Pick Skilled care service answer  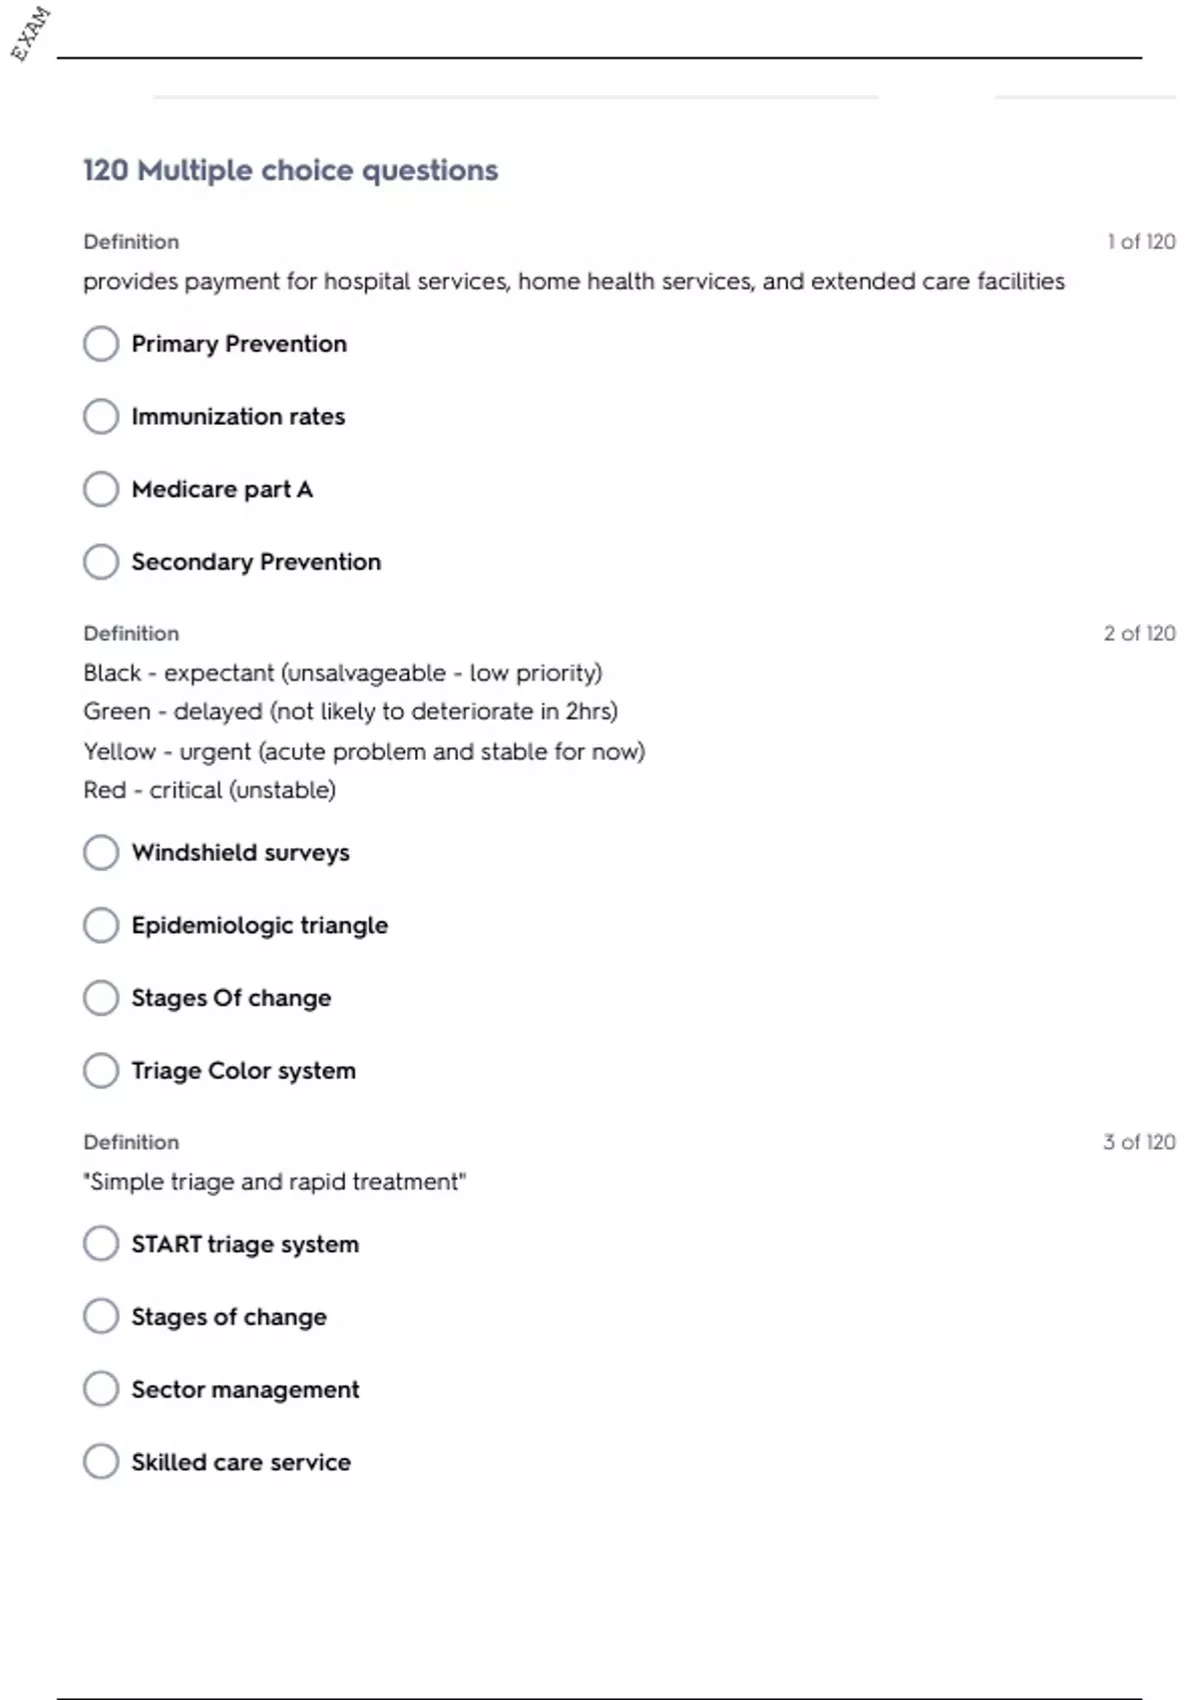[x=101, y=1462]
